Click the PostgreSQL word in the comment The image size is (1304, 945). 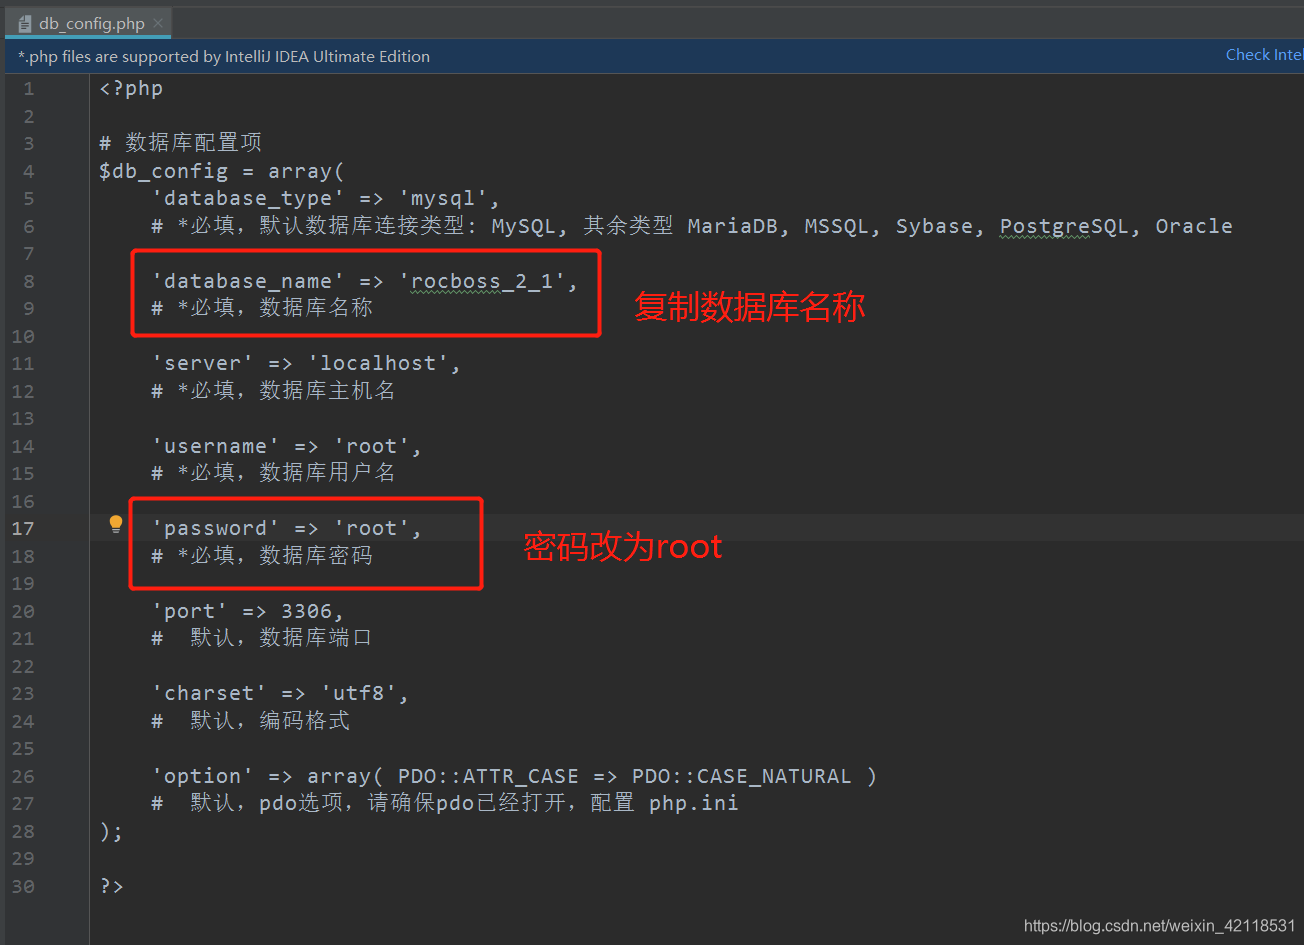tap(1064, 226)
